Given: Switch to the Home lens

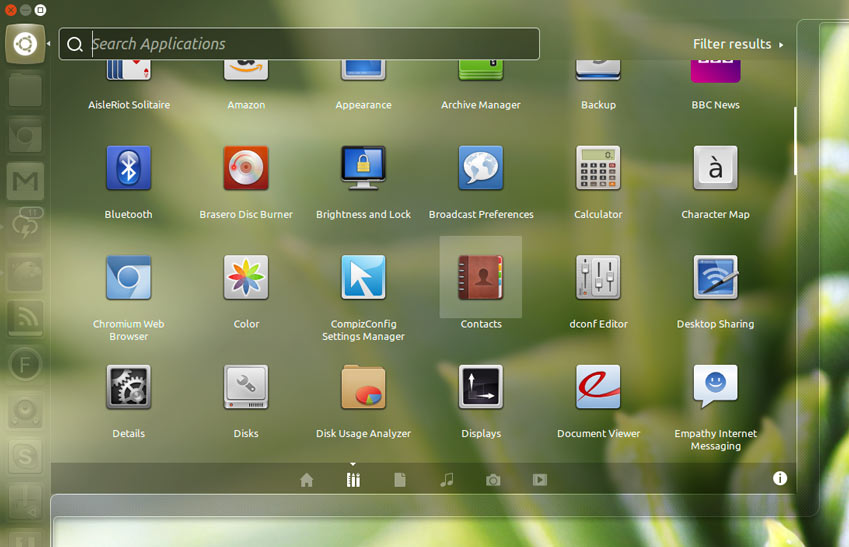Looking at the screenshot, I should pyautogui.click(x=306, y=480).
